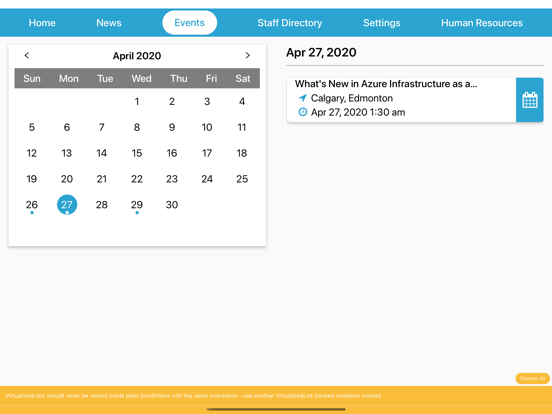
Task: Click the Thu weekday header
Action: coord(179,78)
